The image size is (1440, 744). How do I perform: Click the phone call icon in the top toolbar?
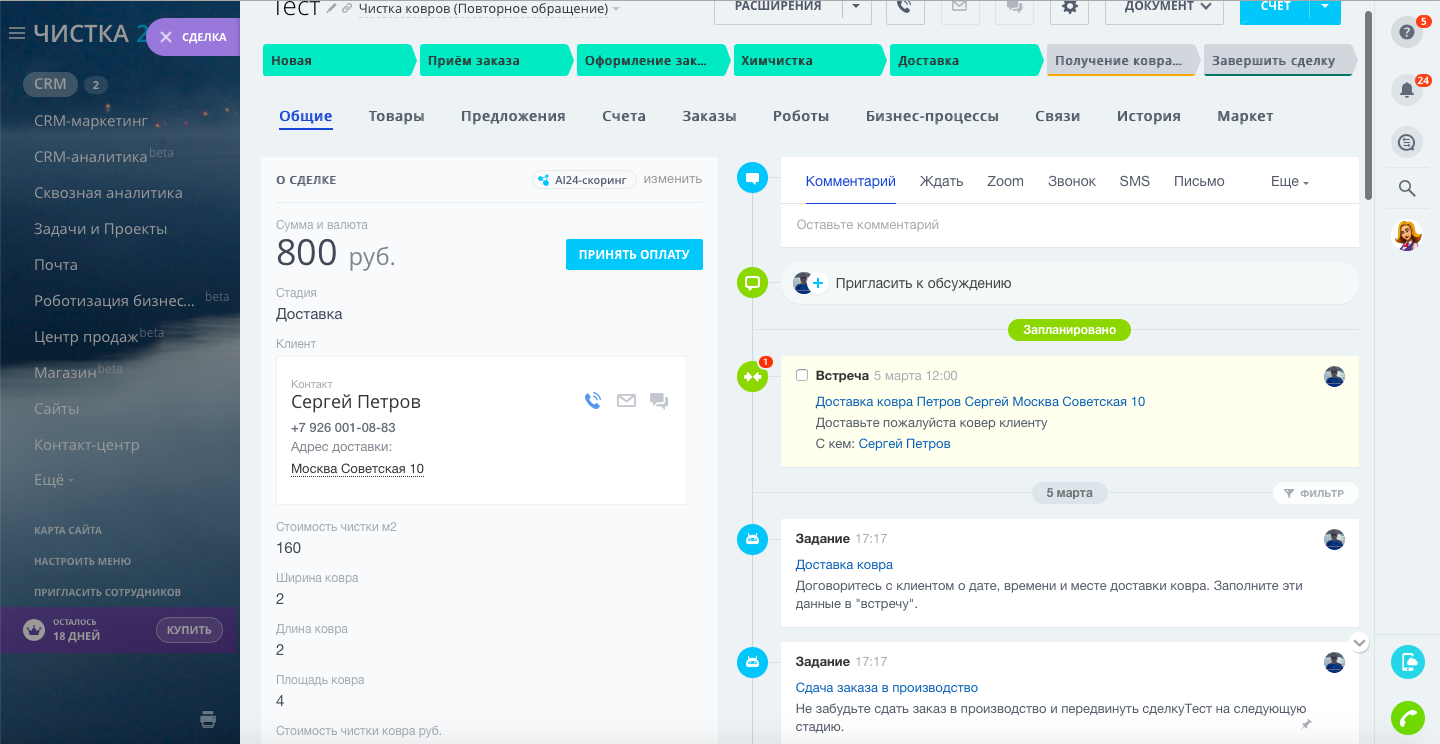coord(905,8)
